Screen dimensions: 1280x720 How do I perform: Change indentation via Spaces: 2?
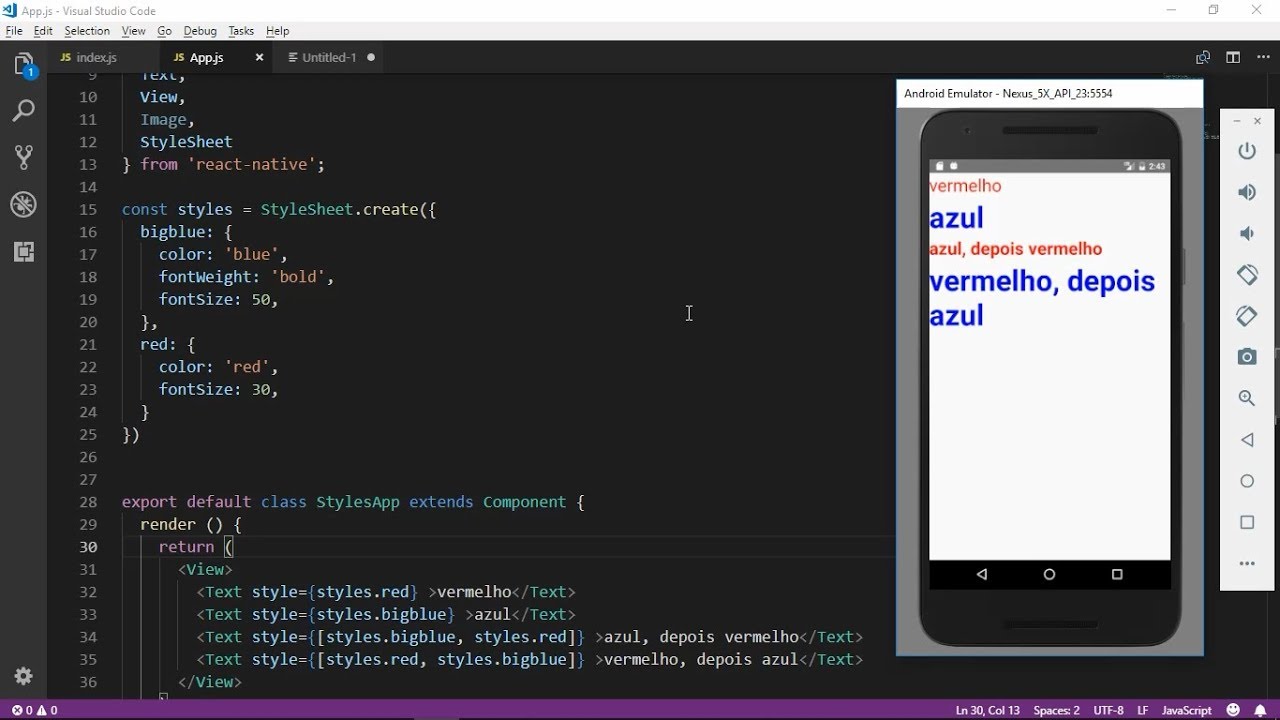(1057, 710)
